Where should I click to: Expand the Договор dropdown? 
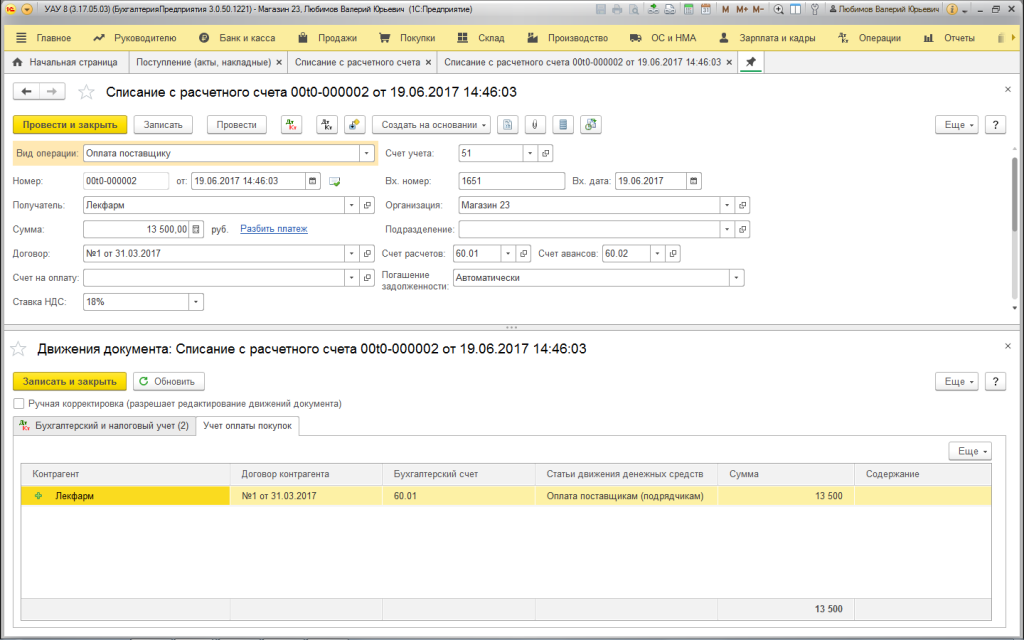[351, 253]
